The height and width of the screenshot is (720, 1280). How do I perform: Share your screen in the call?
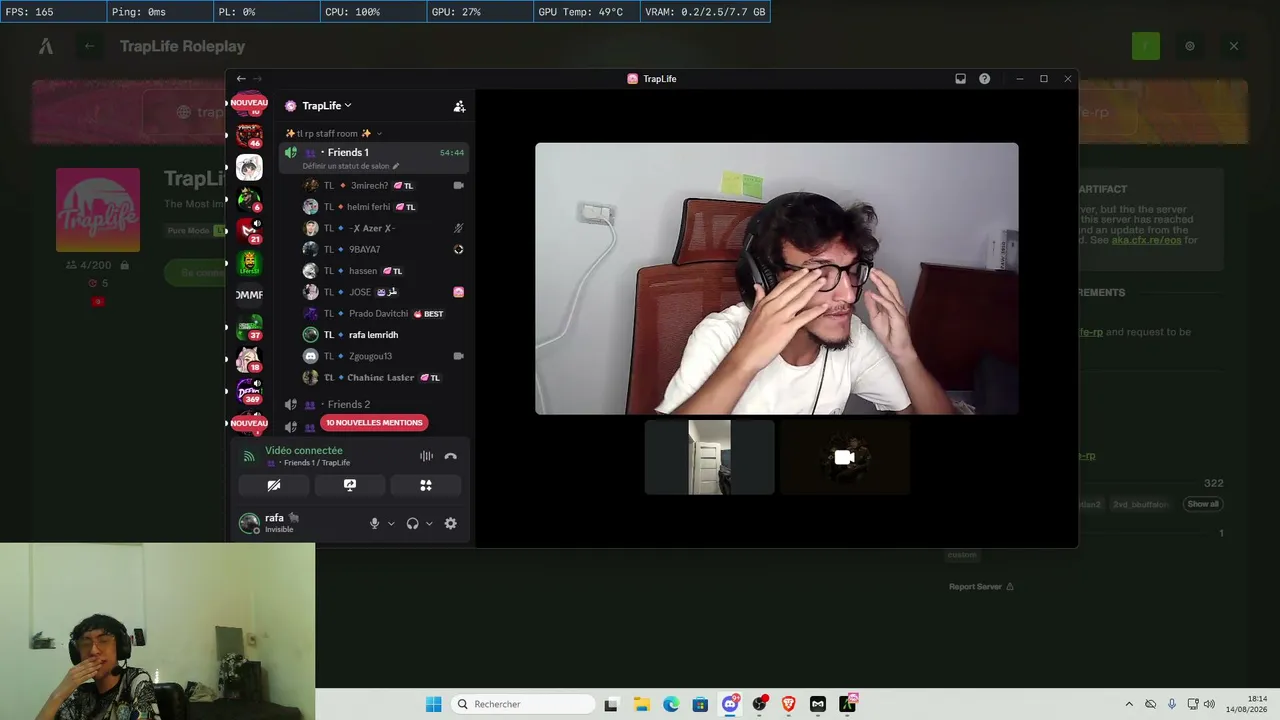pyautogui.click(x=350, y=485)
